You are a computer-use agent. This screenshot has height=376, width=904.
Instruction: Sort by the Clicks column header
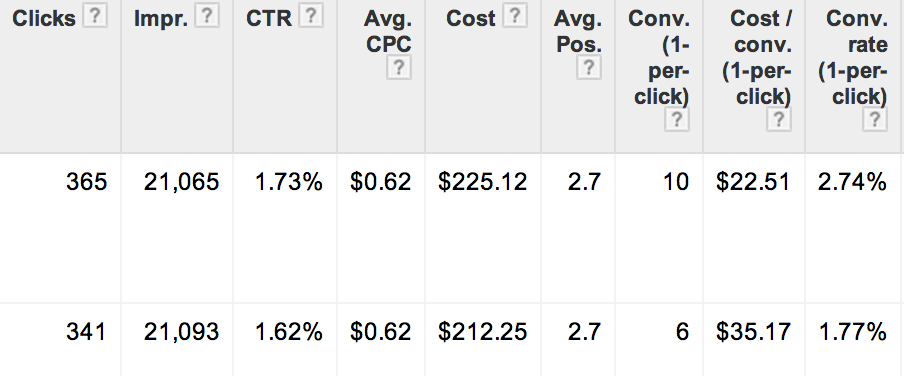pos(44,18)
